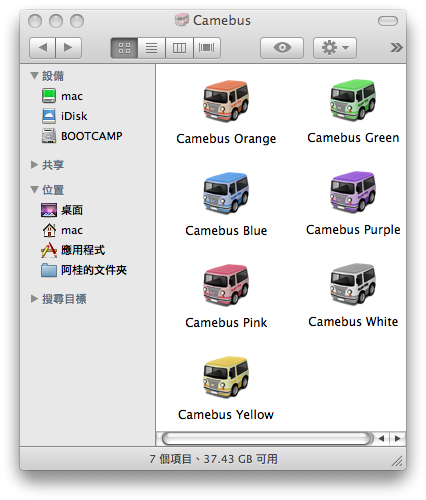Choose the Camebus Pink icon
Viewport: 426px width, 500px height.
tap(226, 285)
